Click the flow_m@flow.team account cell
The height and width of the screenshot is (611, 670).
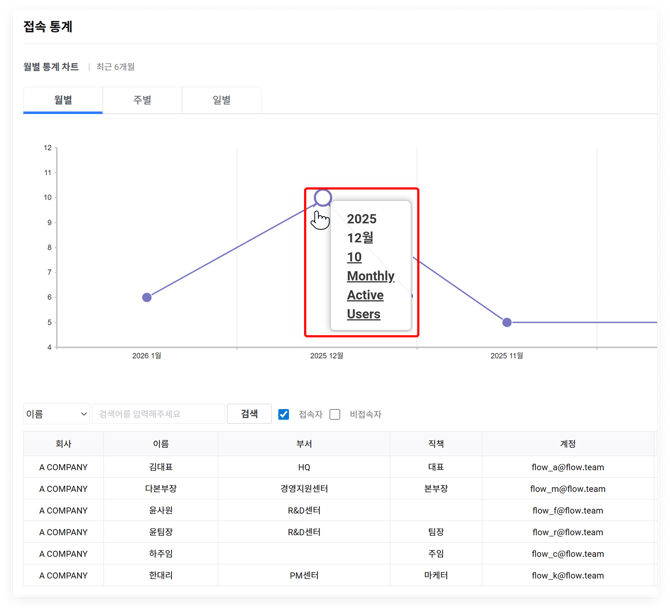(x=567, y=489)
